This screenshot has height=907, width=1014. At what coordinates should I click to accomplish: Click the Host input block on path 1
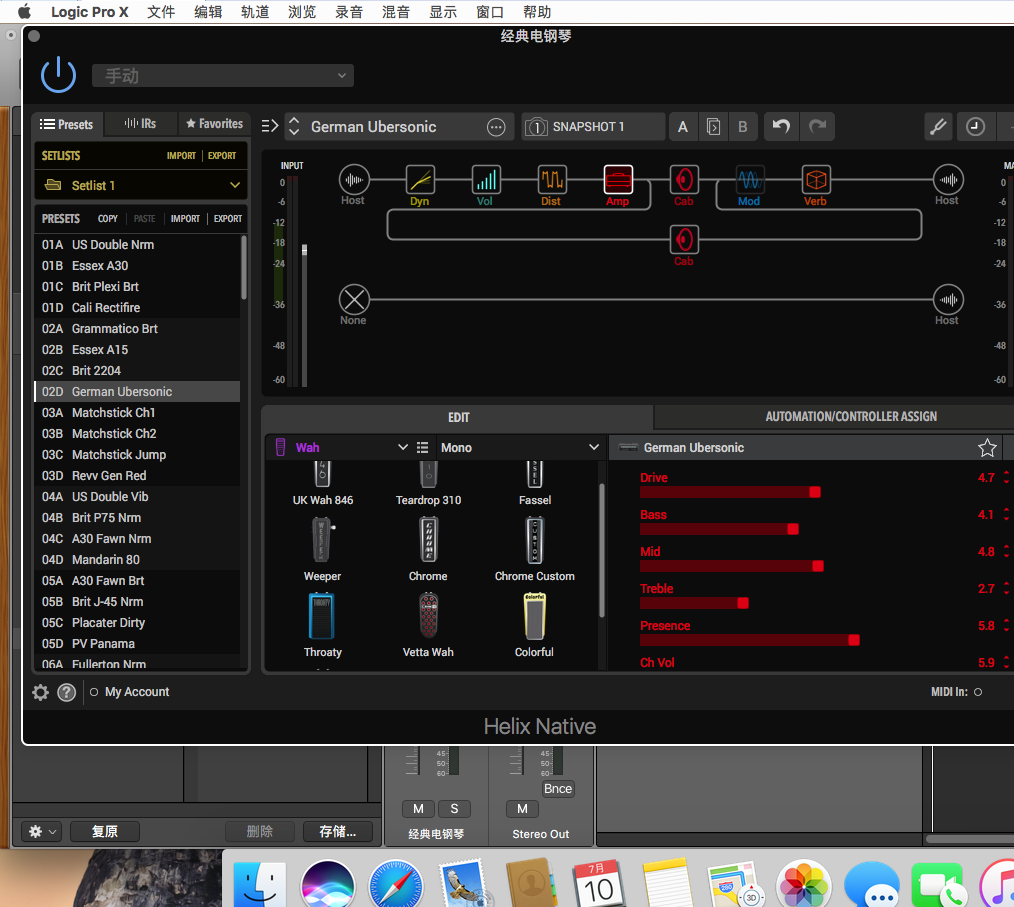tap(354, 180)
